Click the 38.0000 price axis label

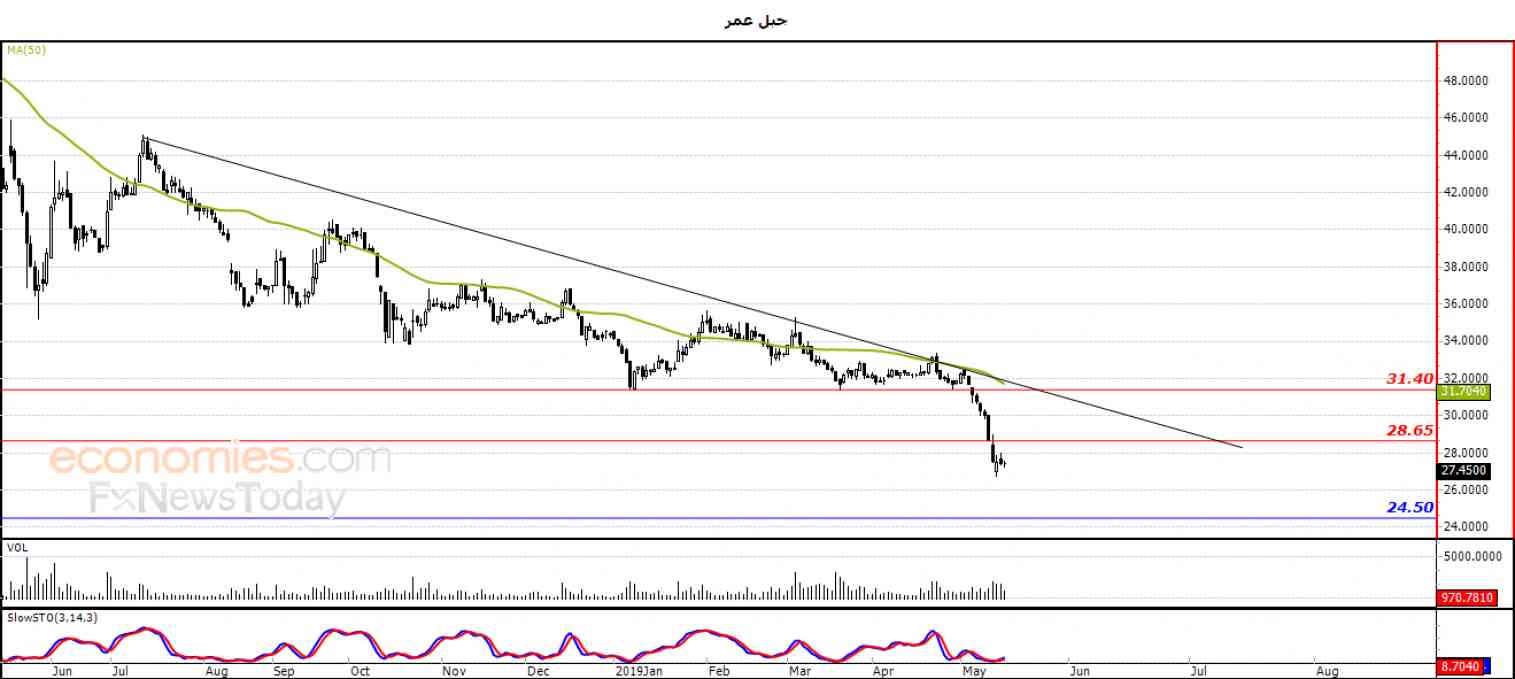click(x=1467, y=267)
